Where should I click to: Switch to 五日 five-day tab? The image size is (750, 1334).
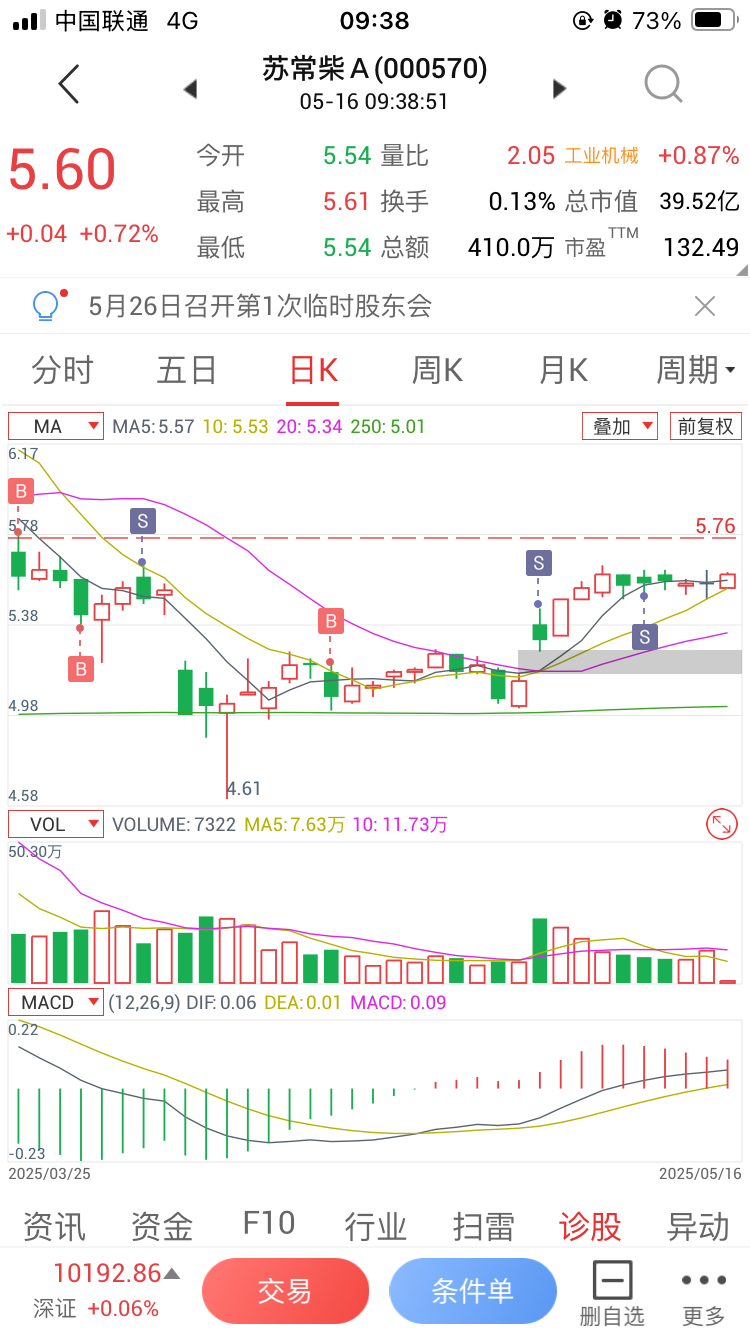pyautogui.click(x=187, y=371)
